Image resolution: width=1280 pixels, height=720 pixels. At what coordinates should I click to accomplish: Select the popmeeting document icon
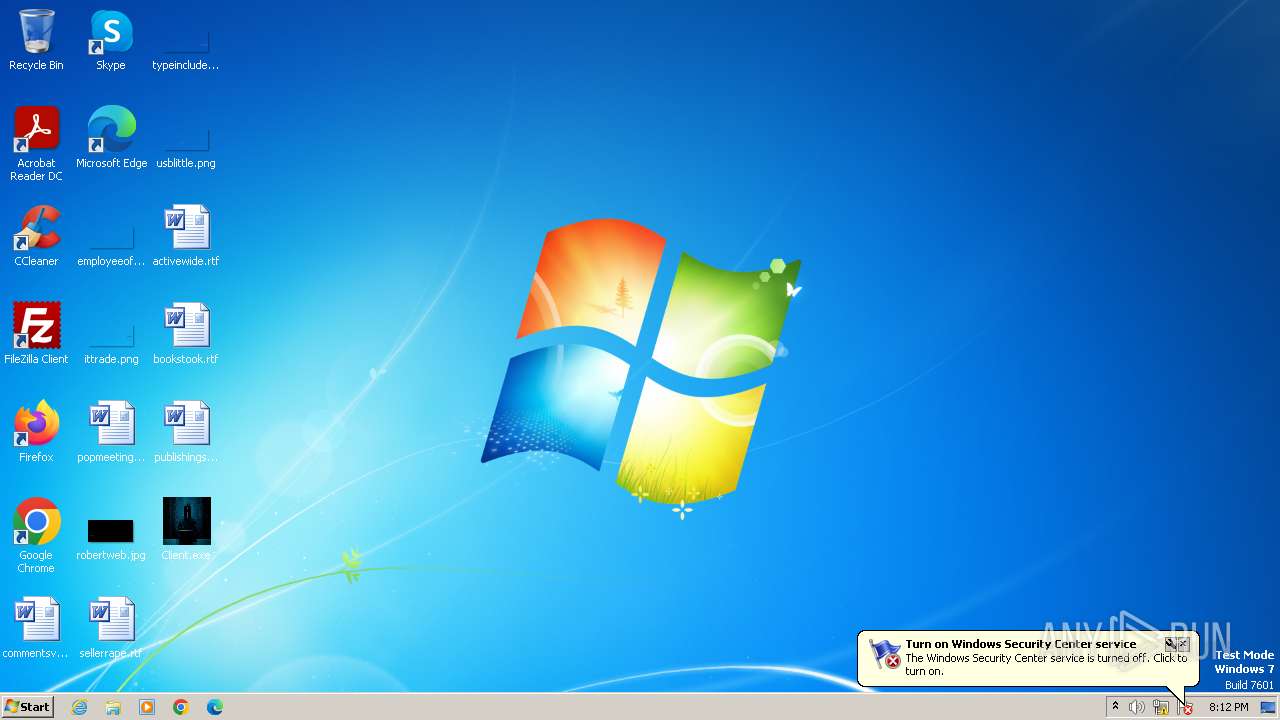point(111,432)
